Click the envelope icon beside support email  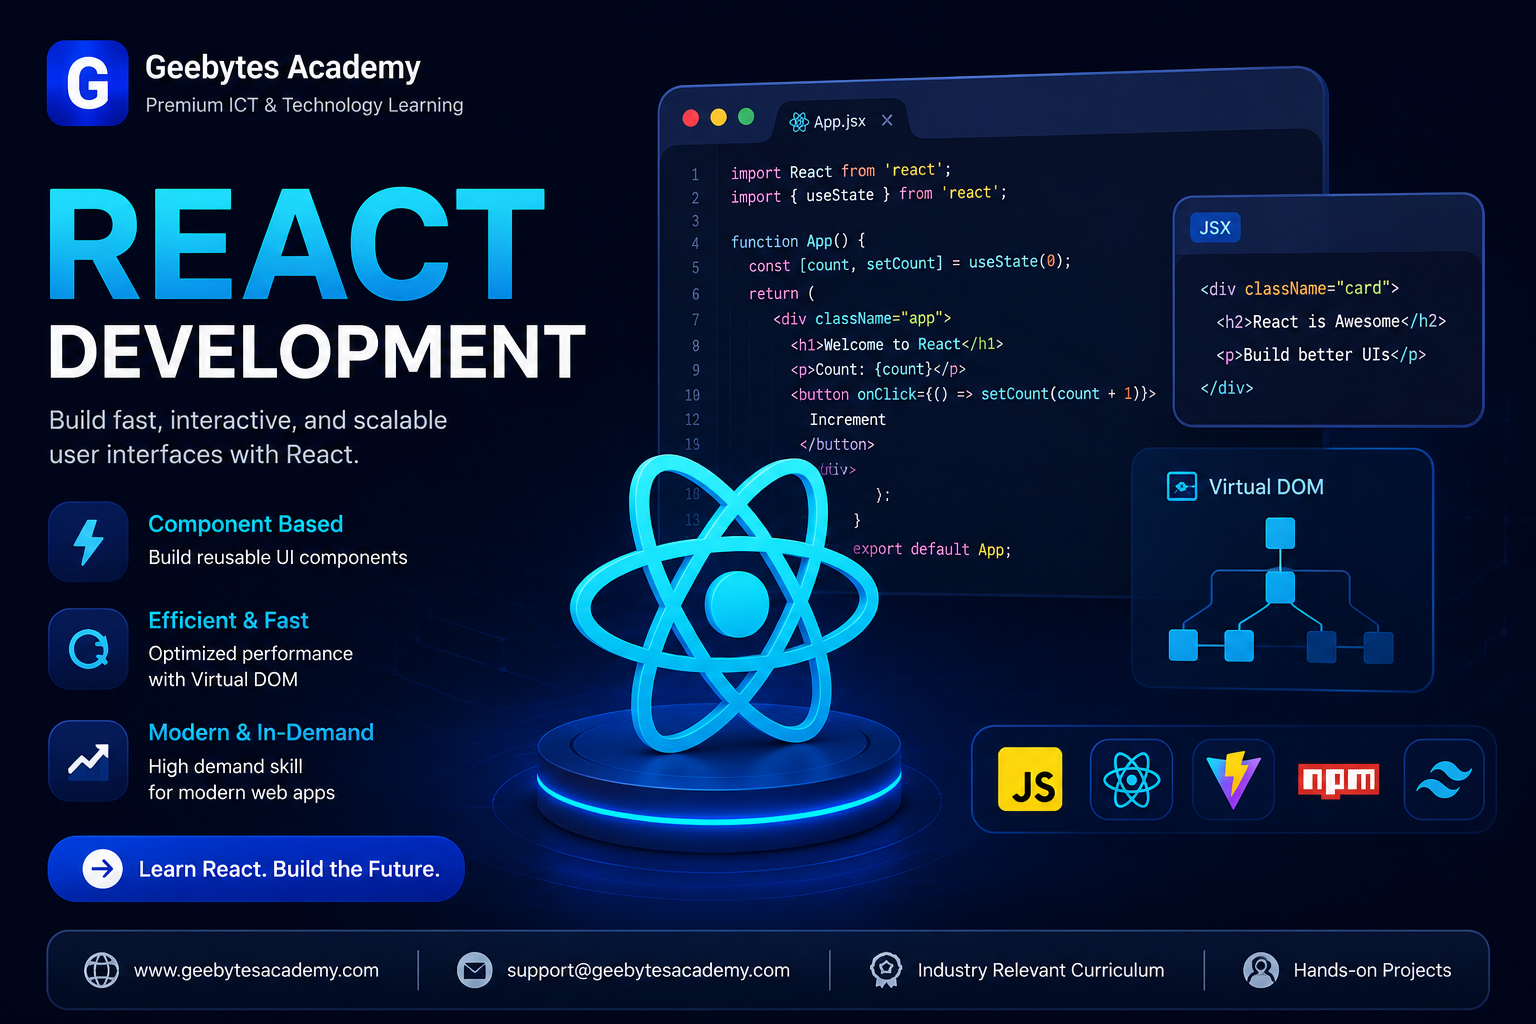(475, 970)
